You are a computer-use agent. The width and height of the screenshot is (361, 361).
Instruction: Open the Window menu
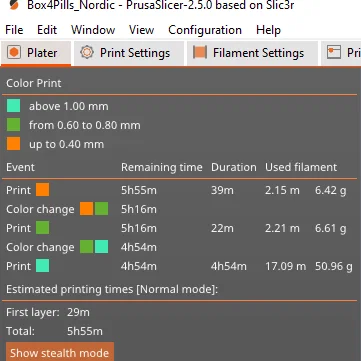tap(93, 30)
